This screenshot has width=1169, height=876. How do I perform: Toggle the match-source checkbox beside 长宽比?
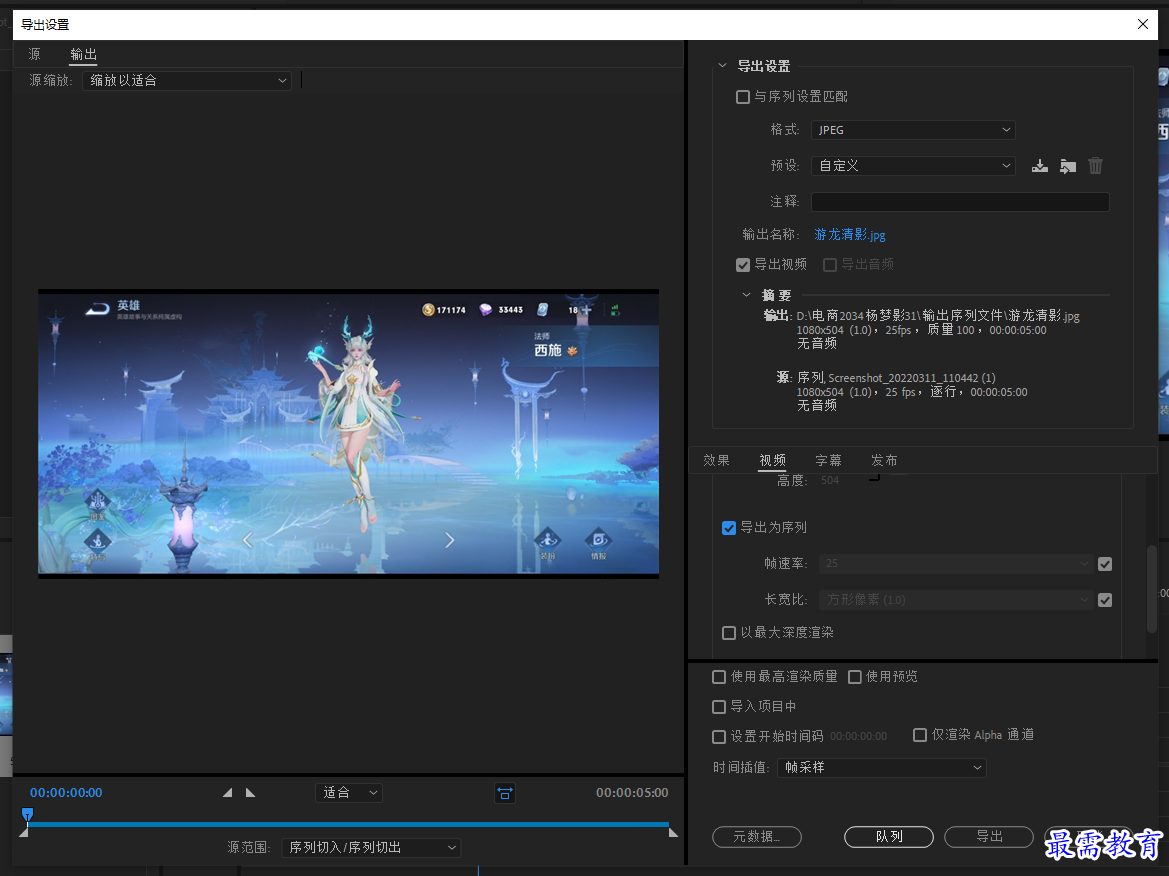click(x=1105, y=600)
